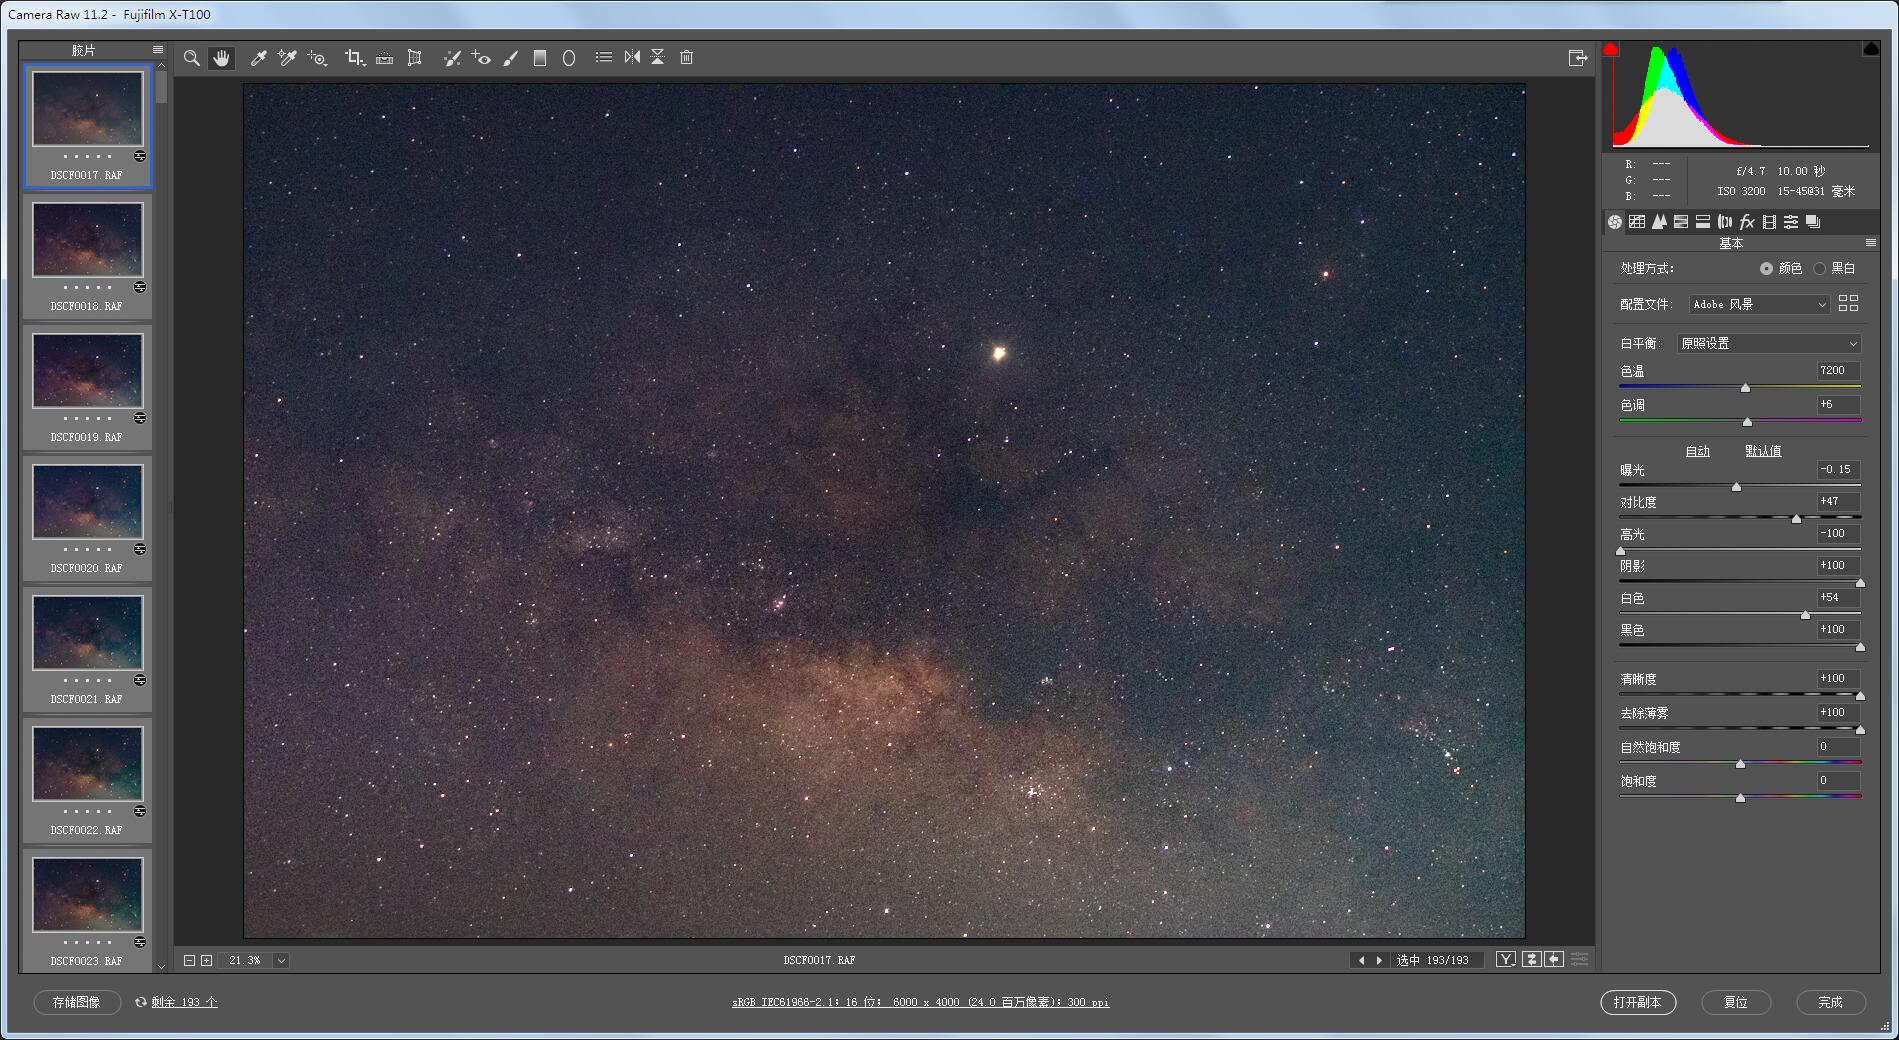Click the 对比度 contrast slider handle
Viewport: 1899px width, 1040px height.
click(x=1796, y=519)
